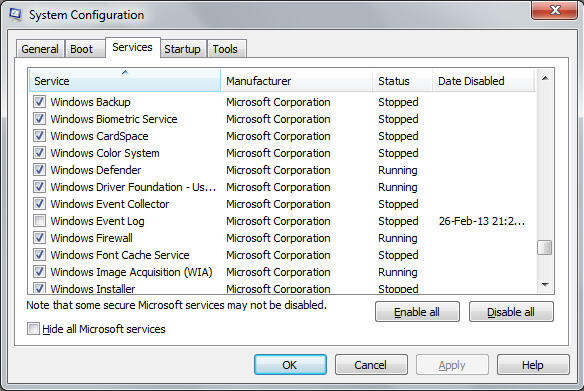Toggle the Windows Color System checkbox
Viewport: 584px width, 391px height.
click(x=39, y=153)
